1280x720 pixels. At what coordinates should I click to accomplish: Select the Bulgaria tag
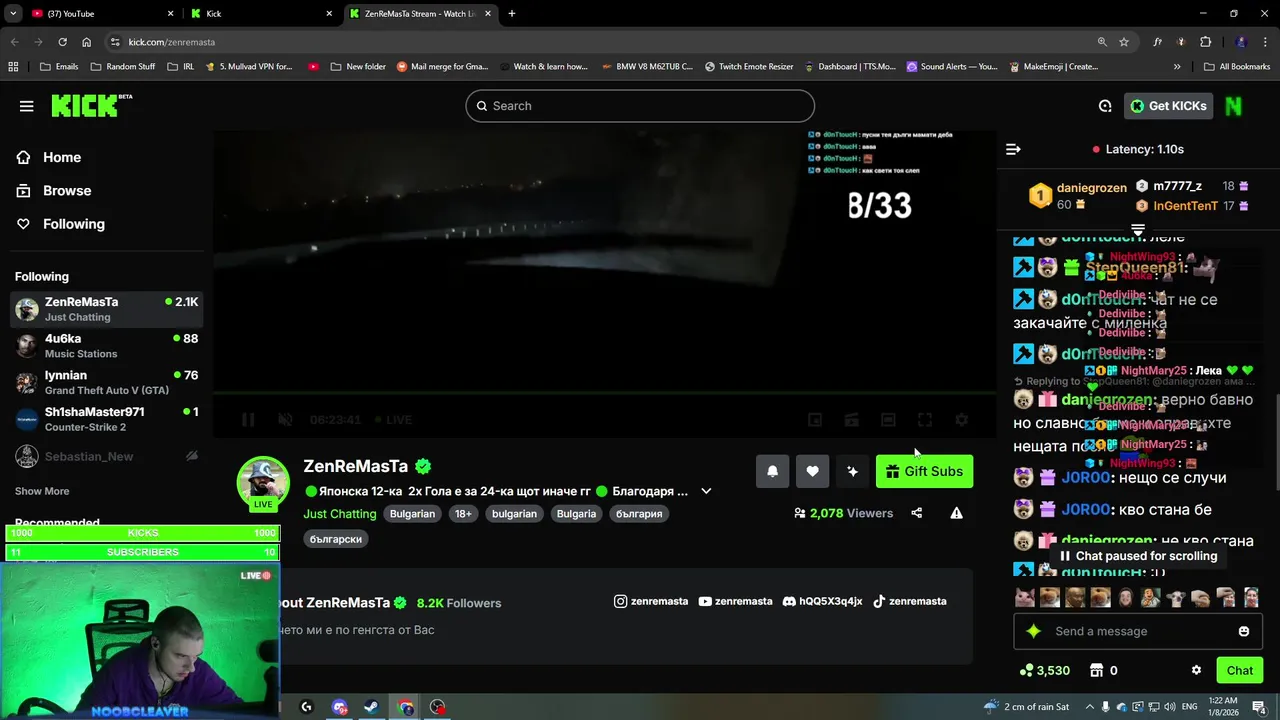[576, 513]
